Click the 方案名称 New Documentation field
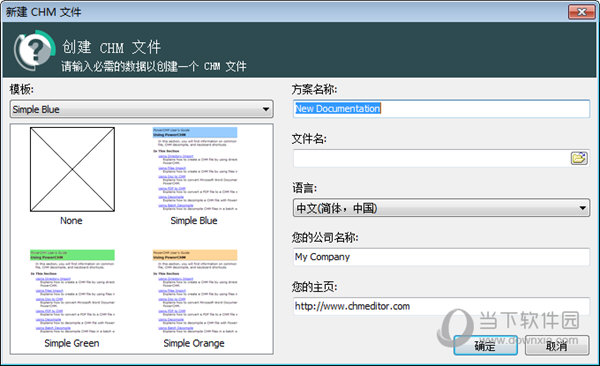 click(x=441, y=109)
